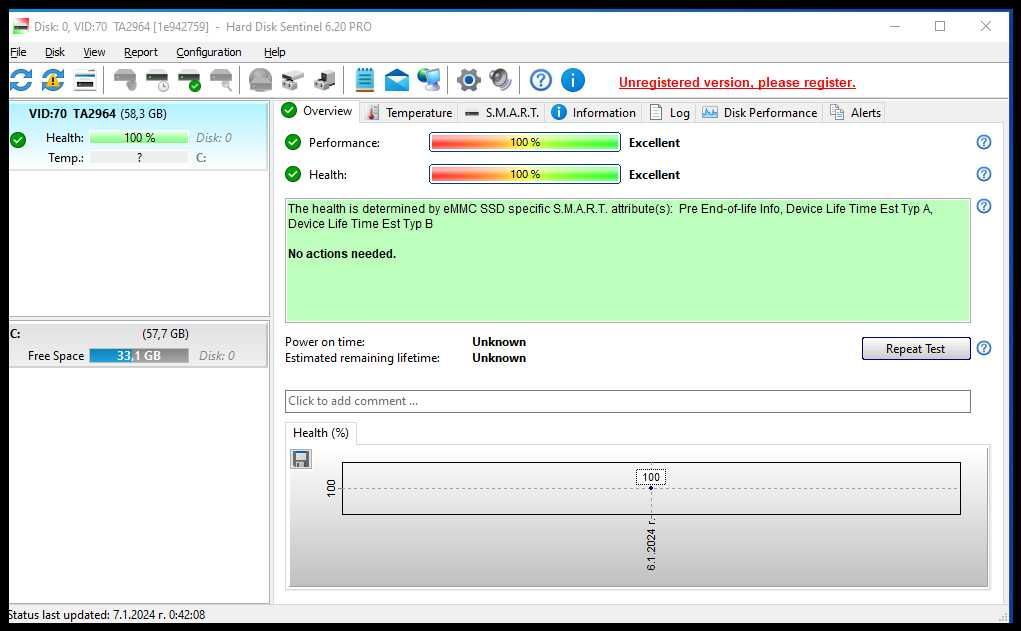Click the speaker sound toolbar icon
Viewport: 1021px width, 631px height.
tap(500, 81)
